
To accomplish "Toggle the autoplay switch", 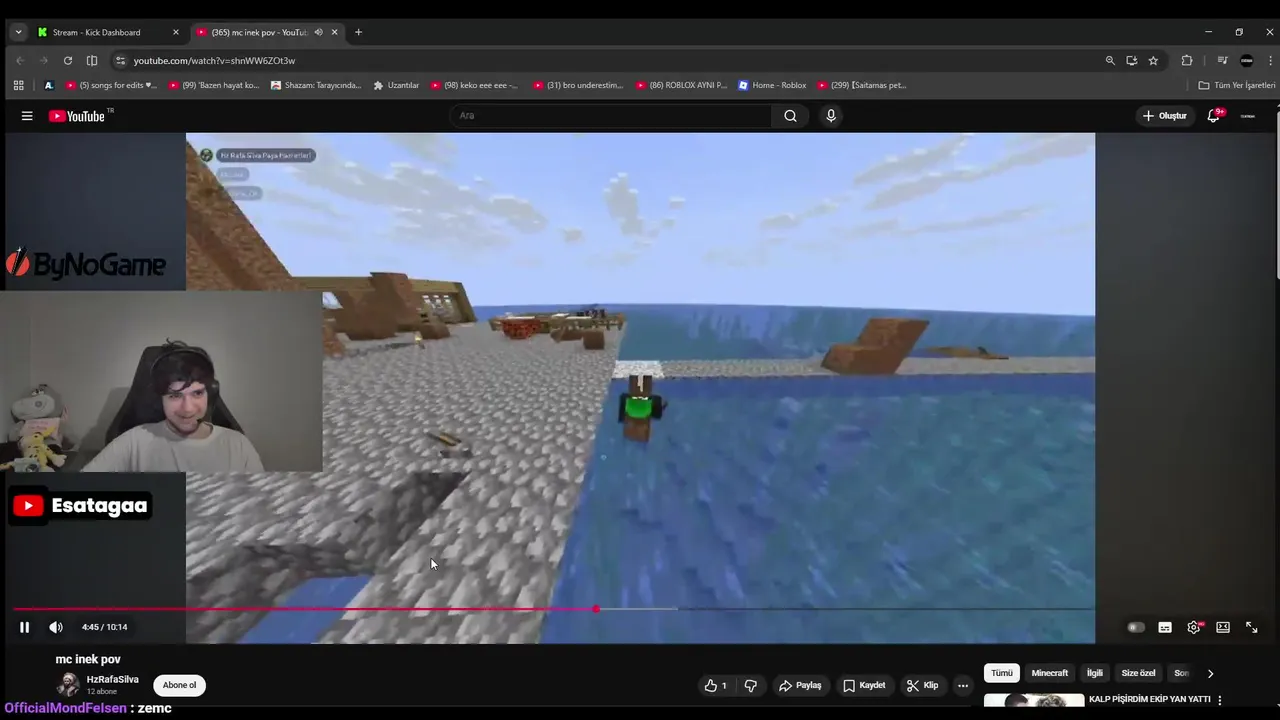I will [1136, 627].
